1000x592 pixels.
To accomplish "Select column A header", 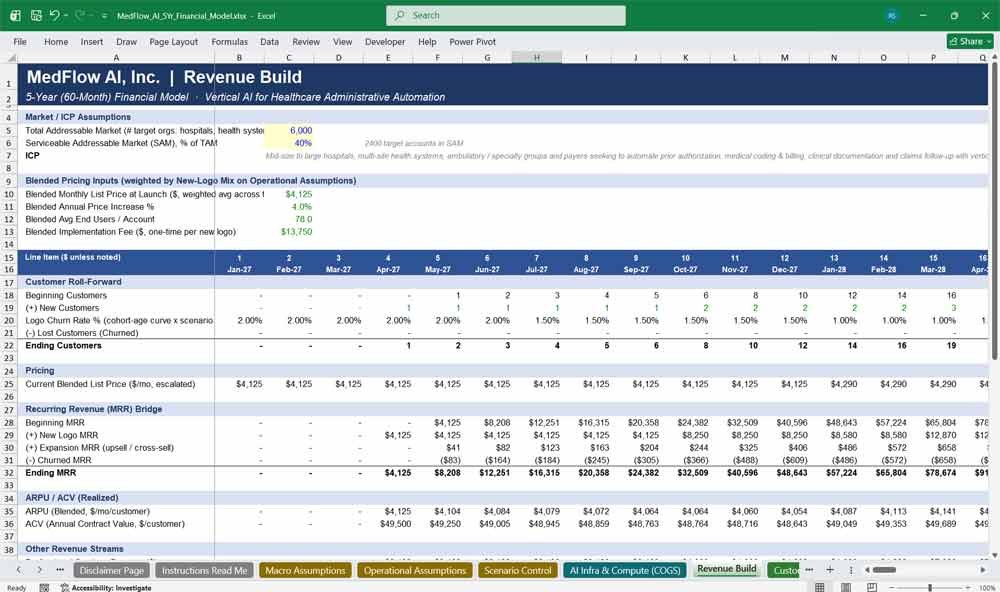I will pos(116,57).
